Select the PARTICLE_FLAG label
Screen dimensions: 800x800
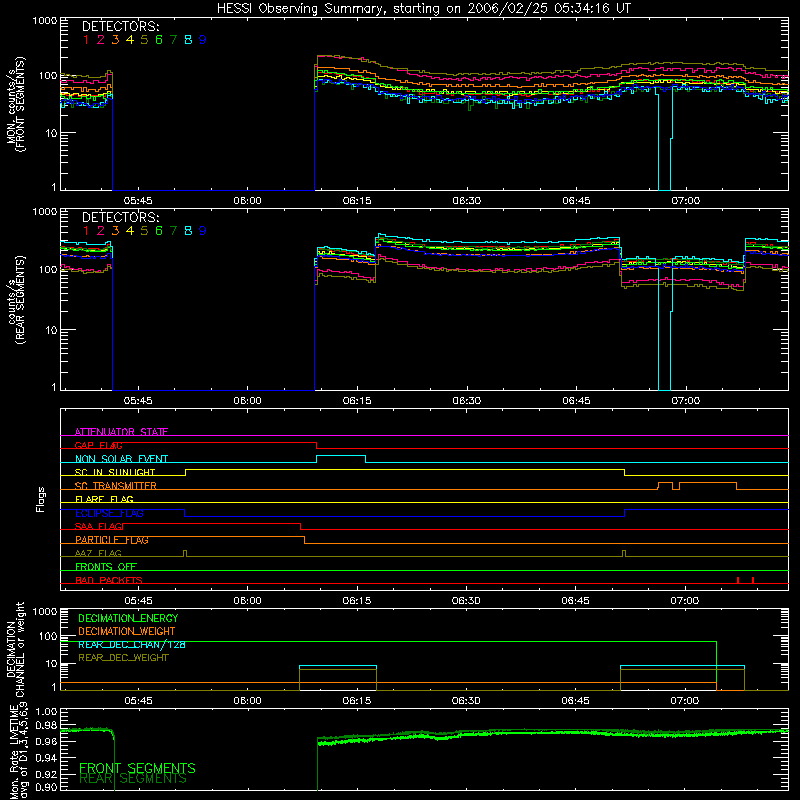112,540
